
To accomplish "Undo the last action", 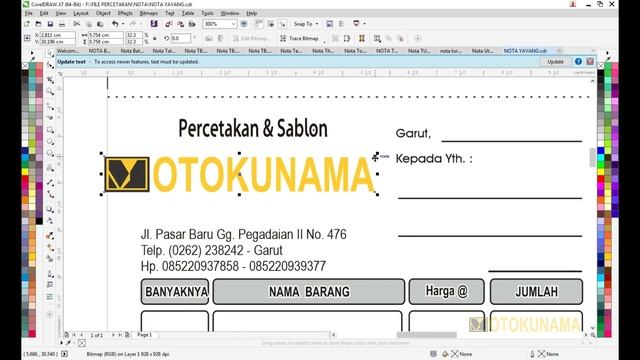I will tap(115, 24).
